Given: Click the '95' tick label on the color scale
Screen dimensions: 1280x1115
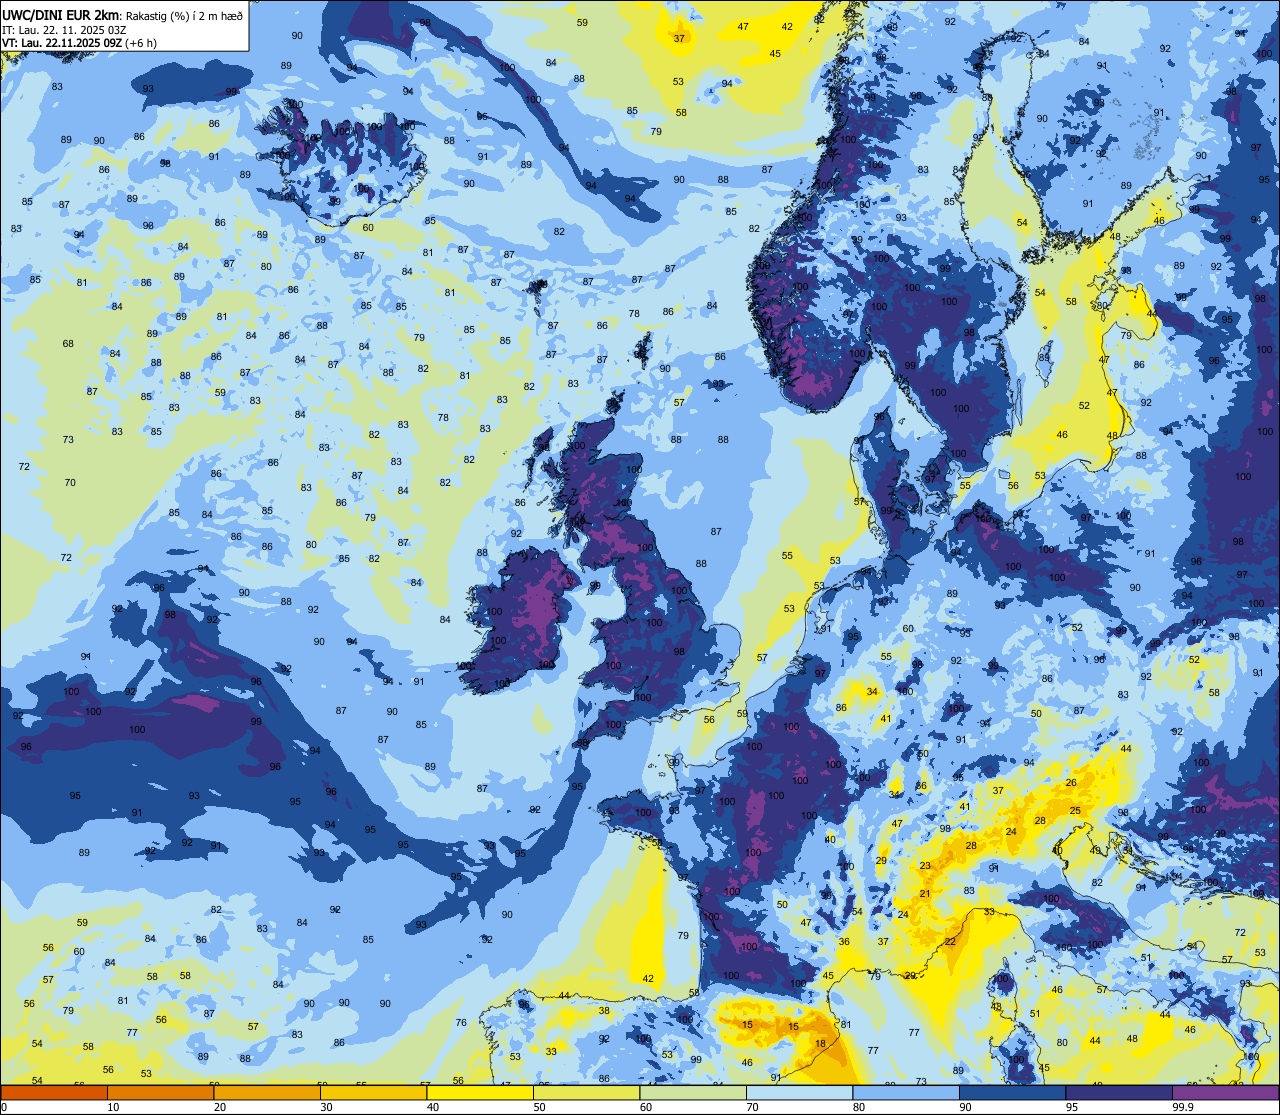Looking at the screenshot, I should tap(1071, 1107).
